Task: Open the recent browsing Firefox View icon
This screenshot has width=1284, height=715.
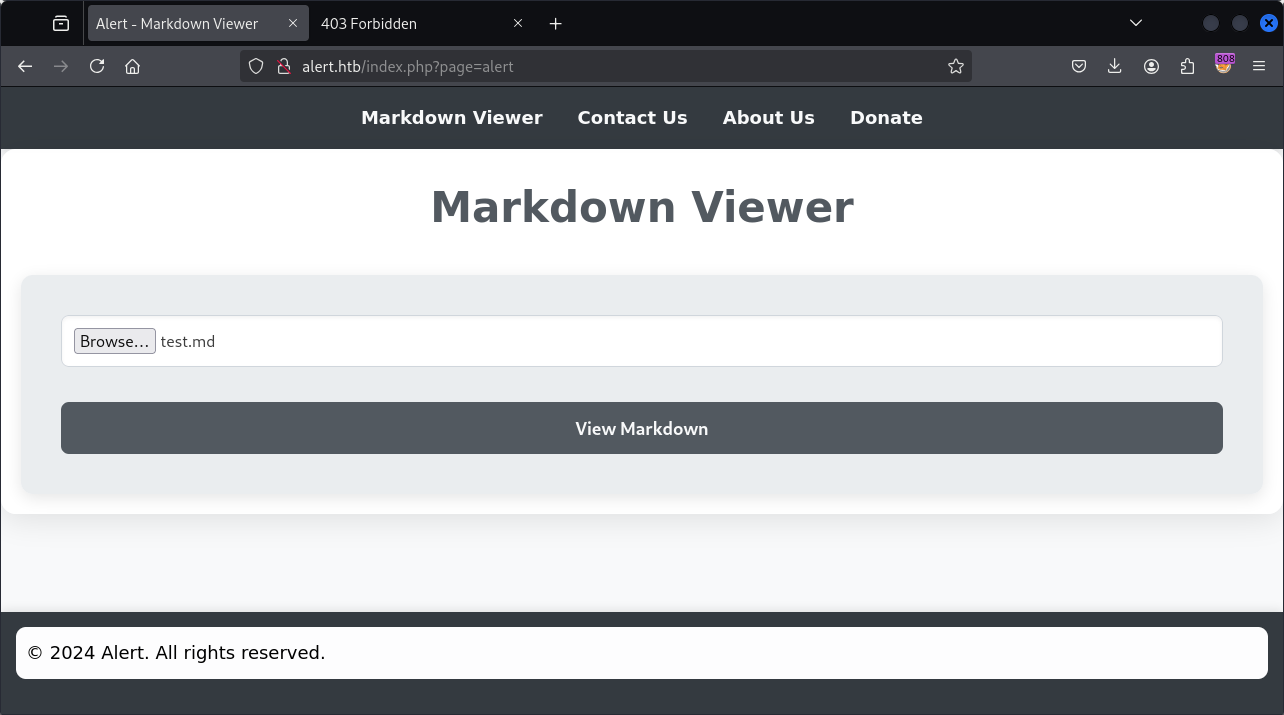Action: [61, 23]
